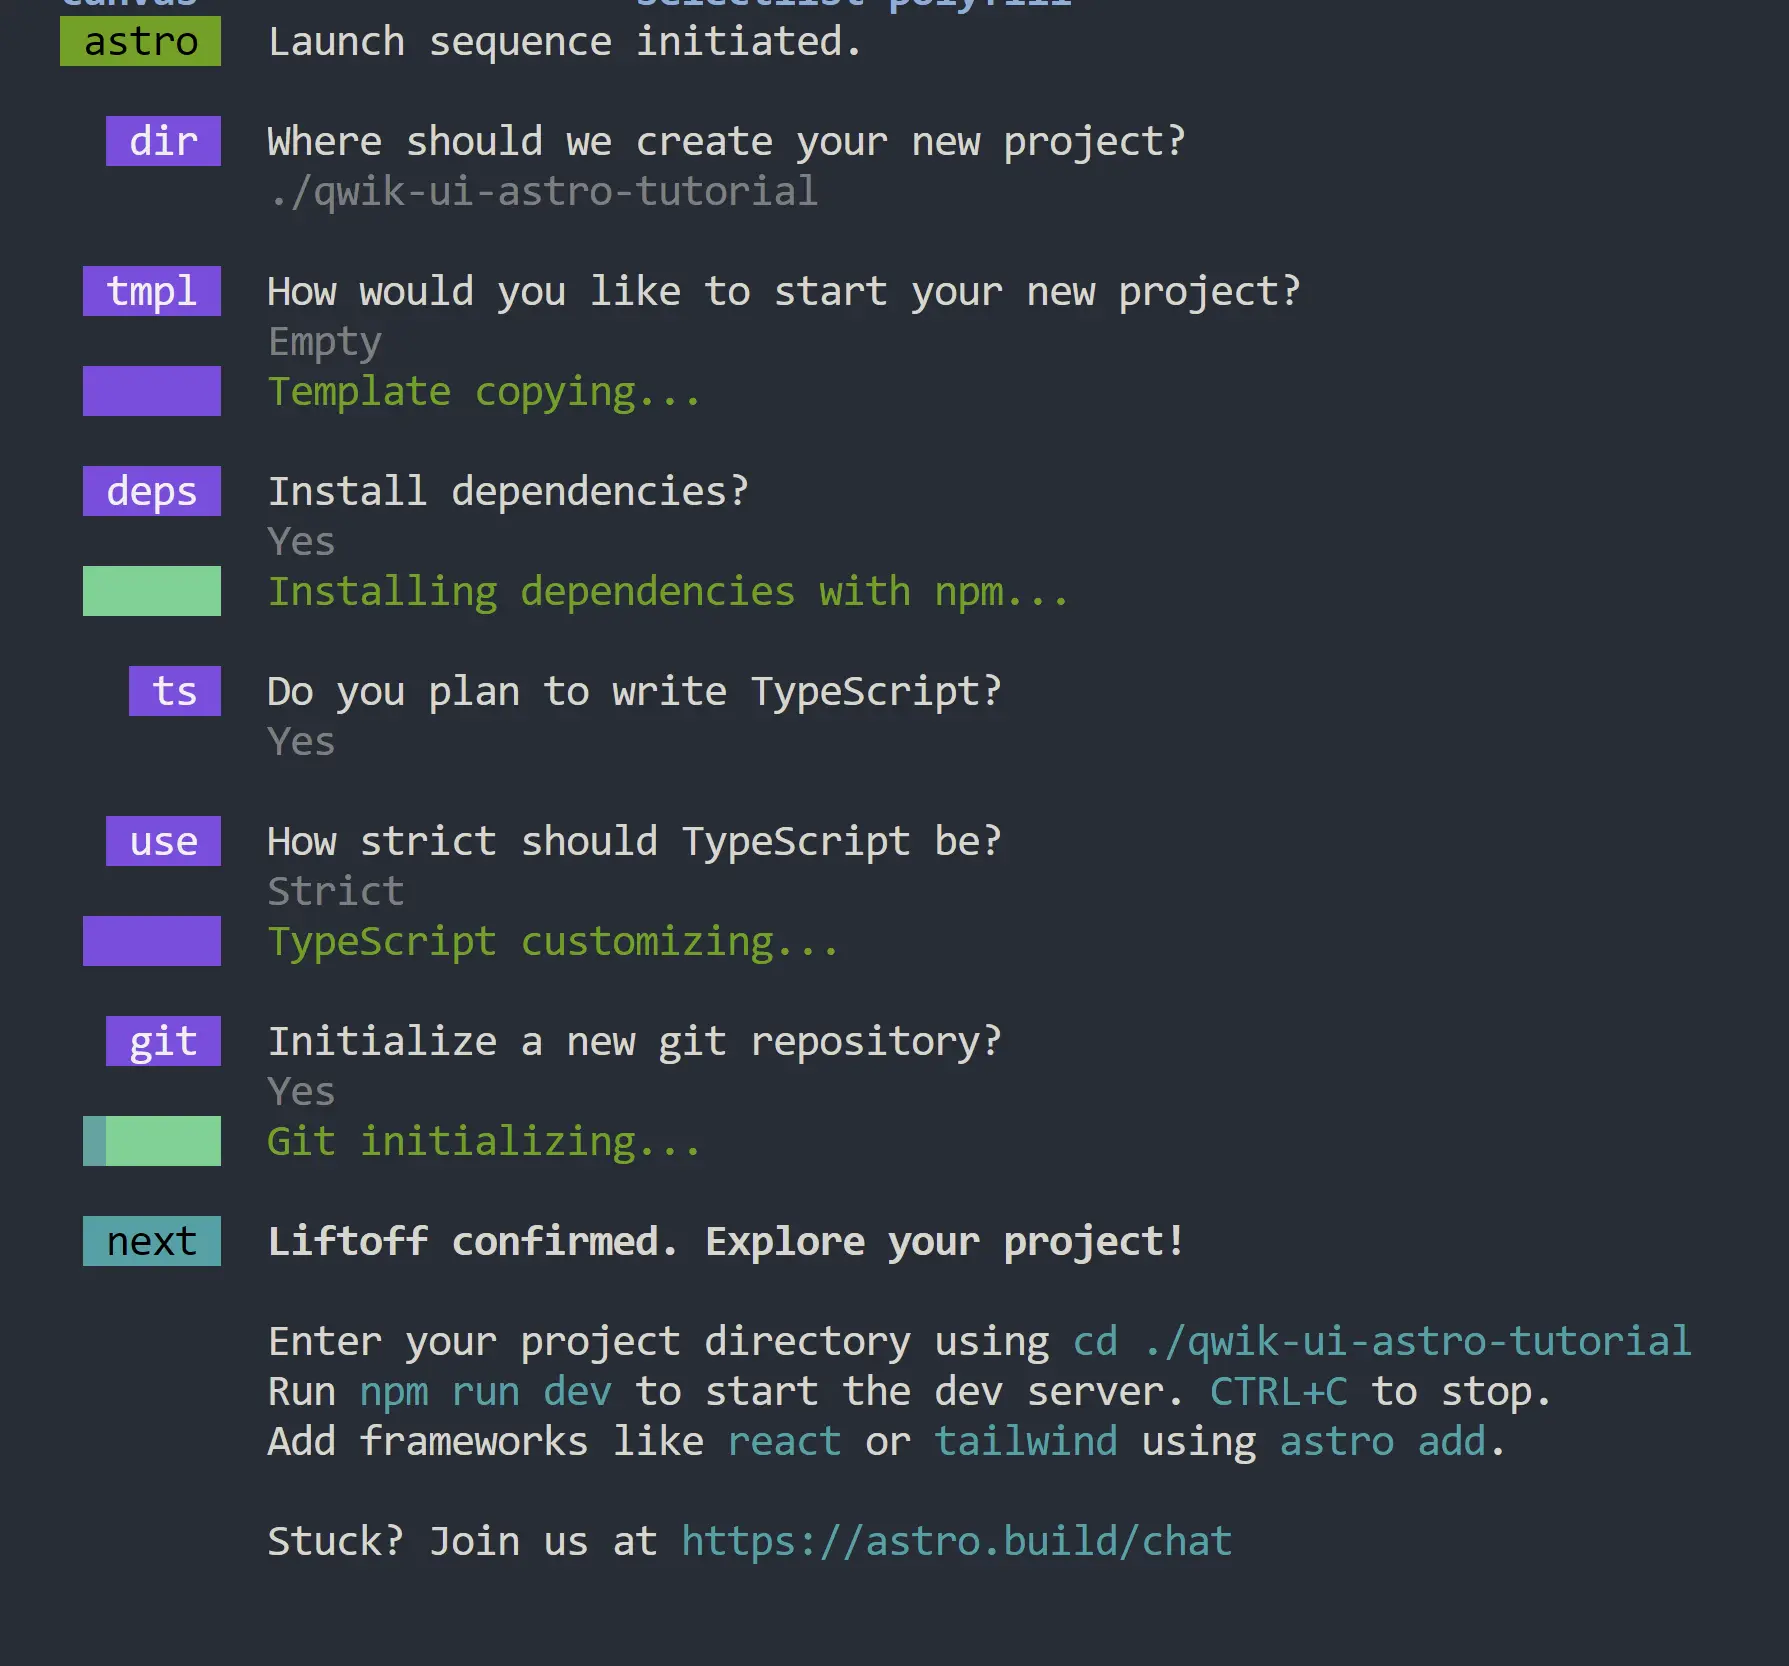Click the gray ./qwik-ui-astro-tutorial directory answer
Viewport: 1789px width, 1666px height.
[x=543, y=191]
